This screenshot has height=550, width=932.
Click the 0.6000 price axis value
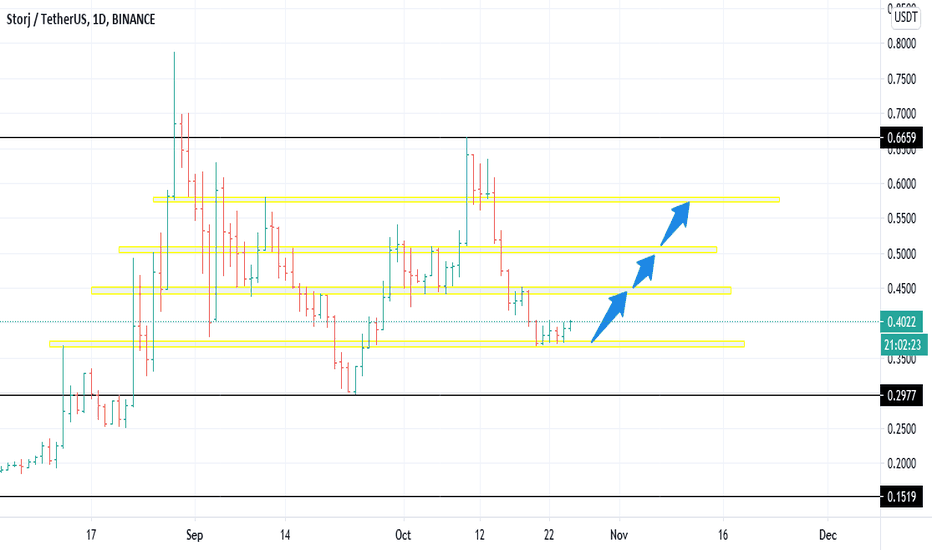click(902, 184)
